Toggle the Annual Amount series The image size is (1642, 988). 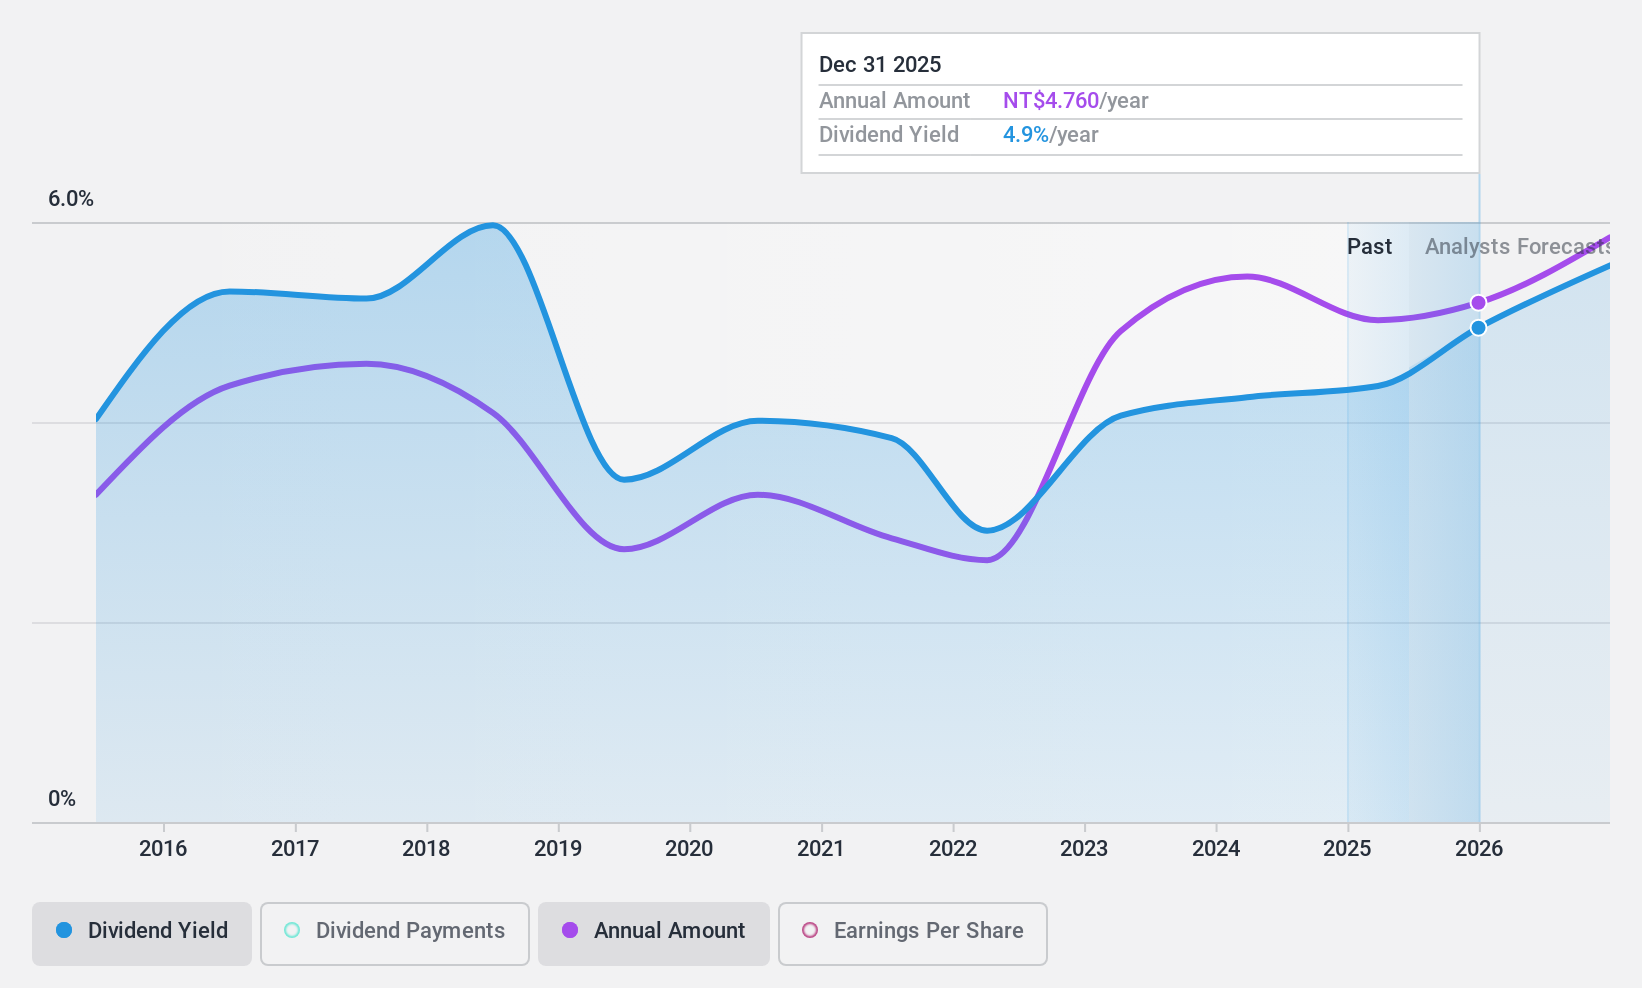coord(654,934)
